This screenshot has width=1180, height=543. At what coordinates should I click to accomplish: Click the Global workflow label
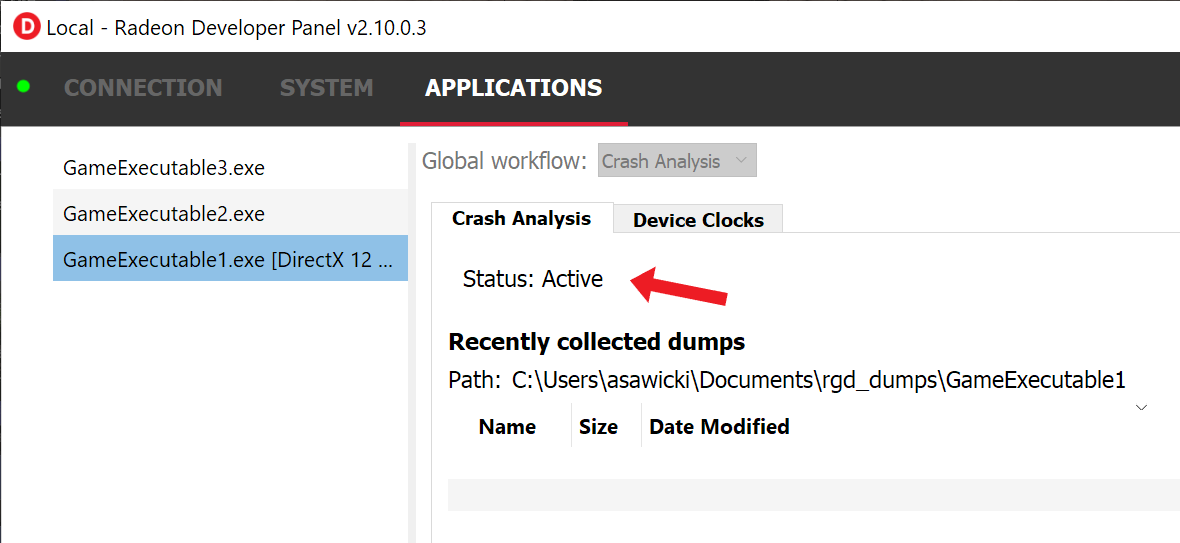504,161
